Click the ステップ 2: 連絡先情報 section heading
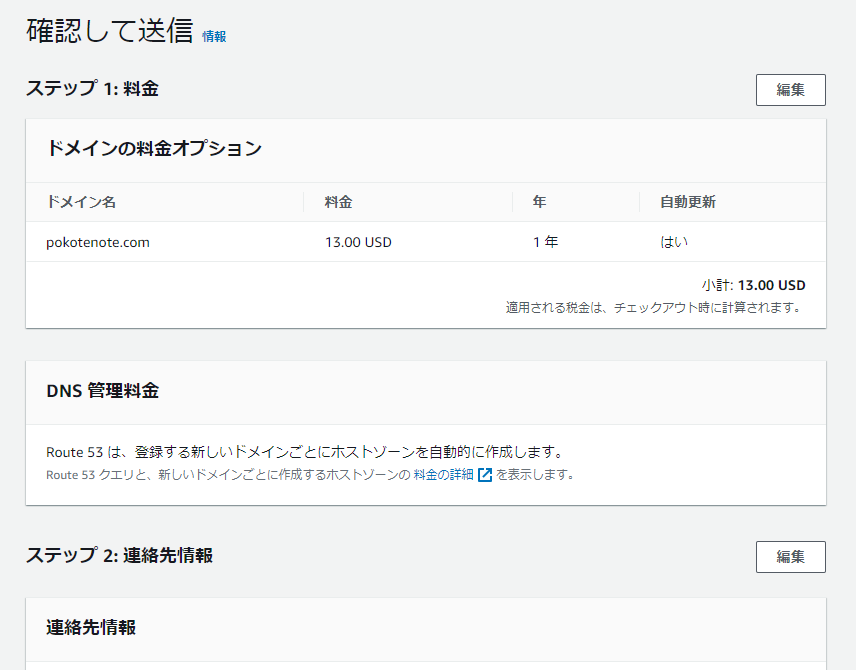Screen dimensions: 856x670 click(120, 555)
